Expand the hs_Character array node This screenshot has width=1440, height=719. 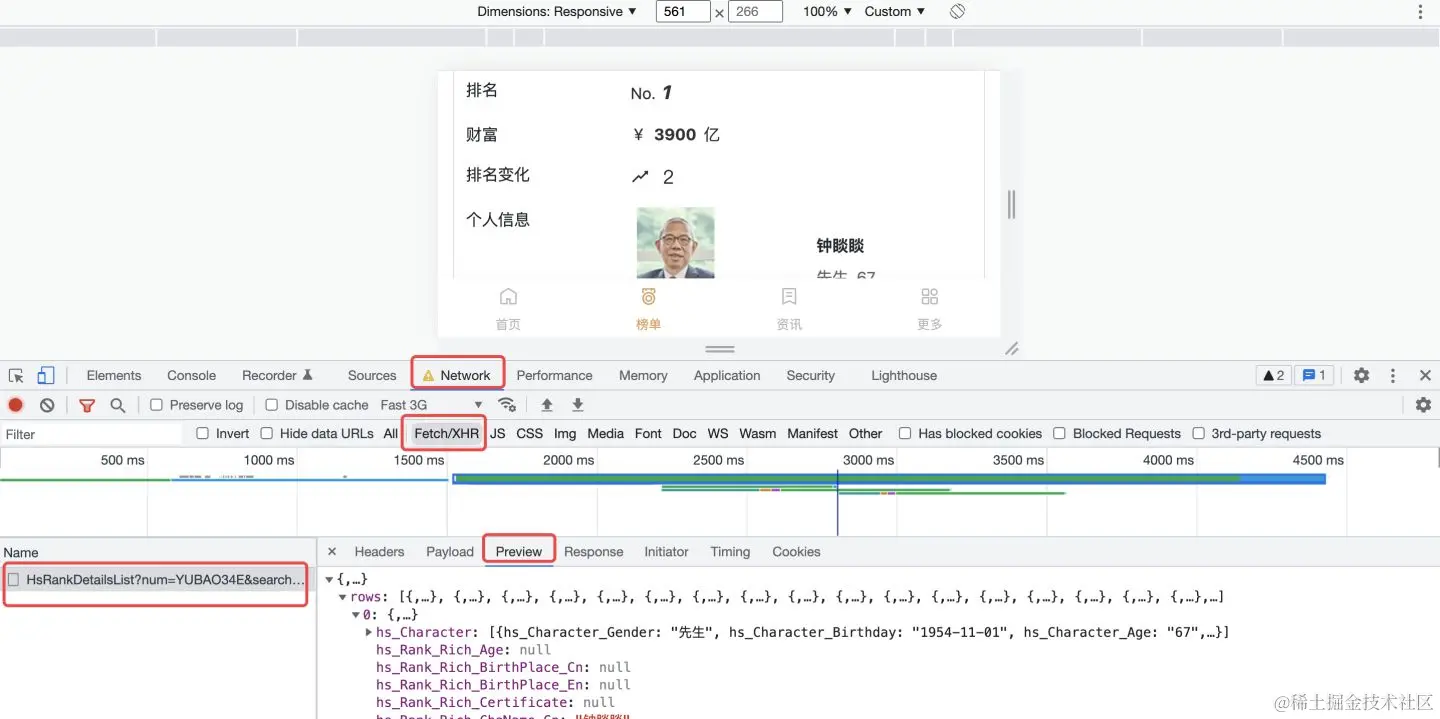(368, 632)
